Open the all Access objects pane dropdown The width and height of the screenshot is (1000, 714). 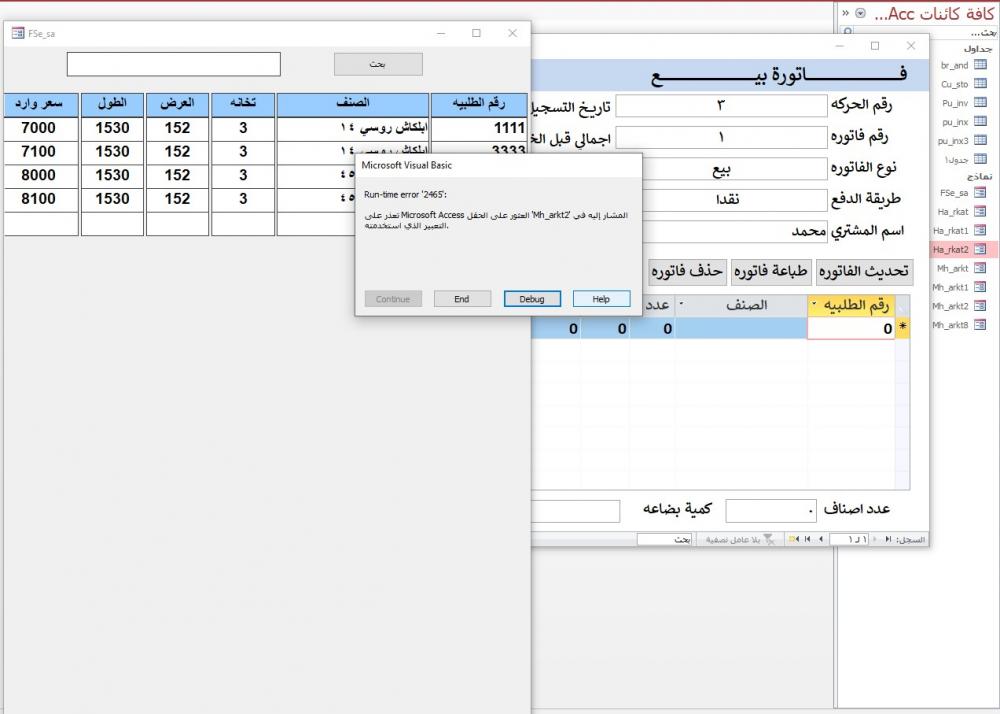pos(860,13)
